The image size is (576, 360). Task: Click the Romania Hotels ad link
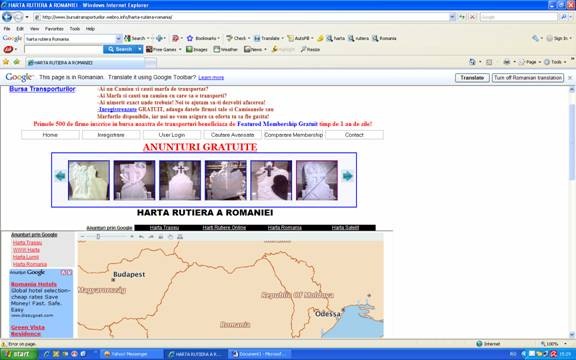click(x=34, y=284)
